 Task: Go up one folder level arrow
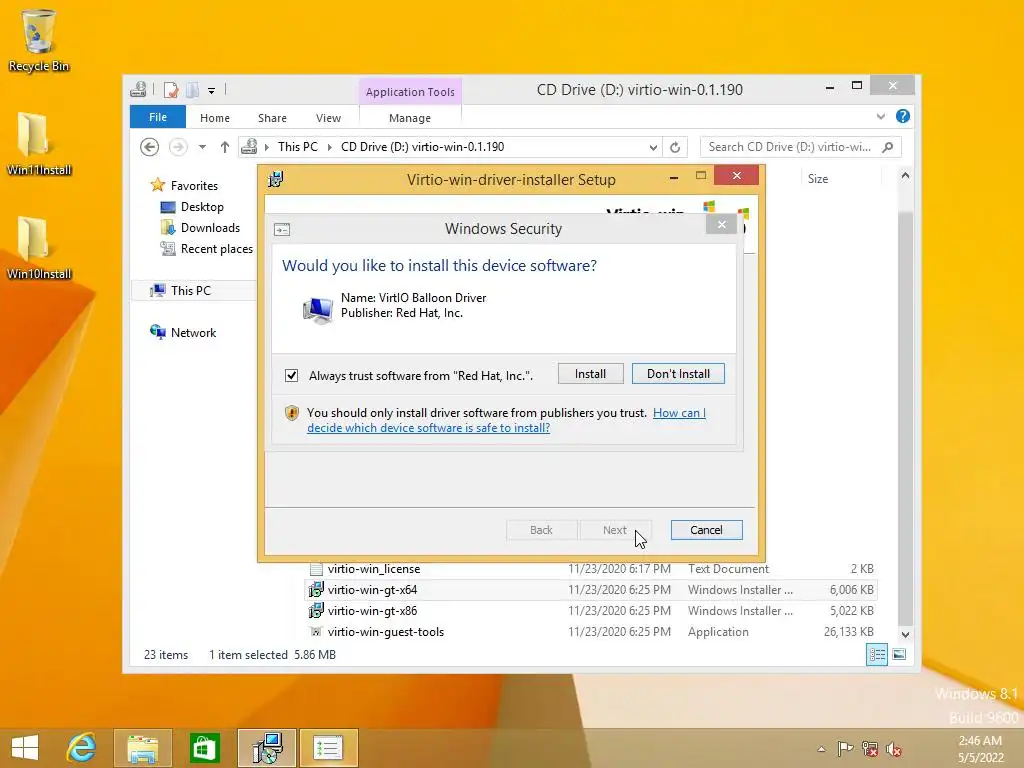(225, 147)
